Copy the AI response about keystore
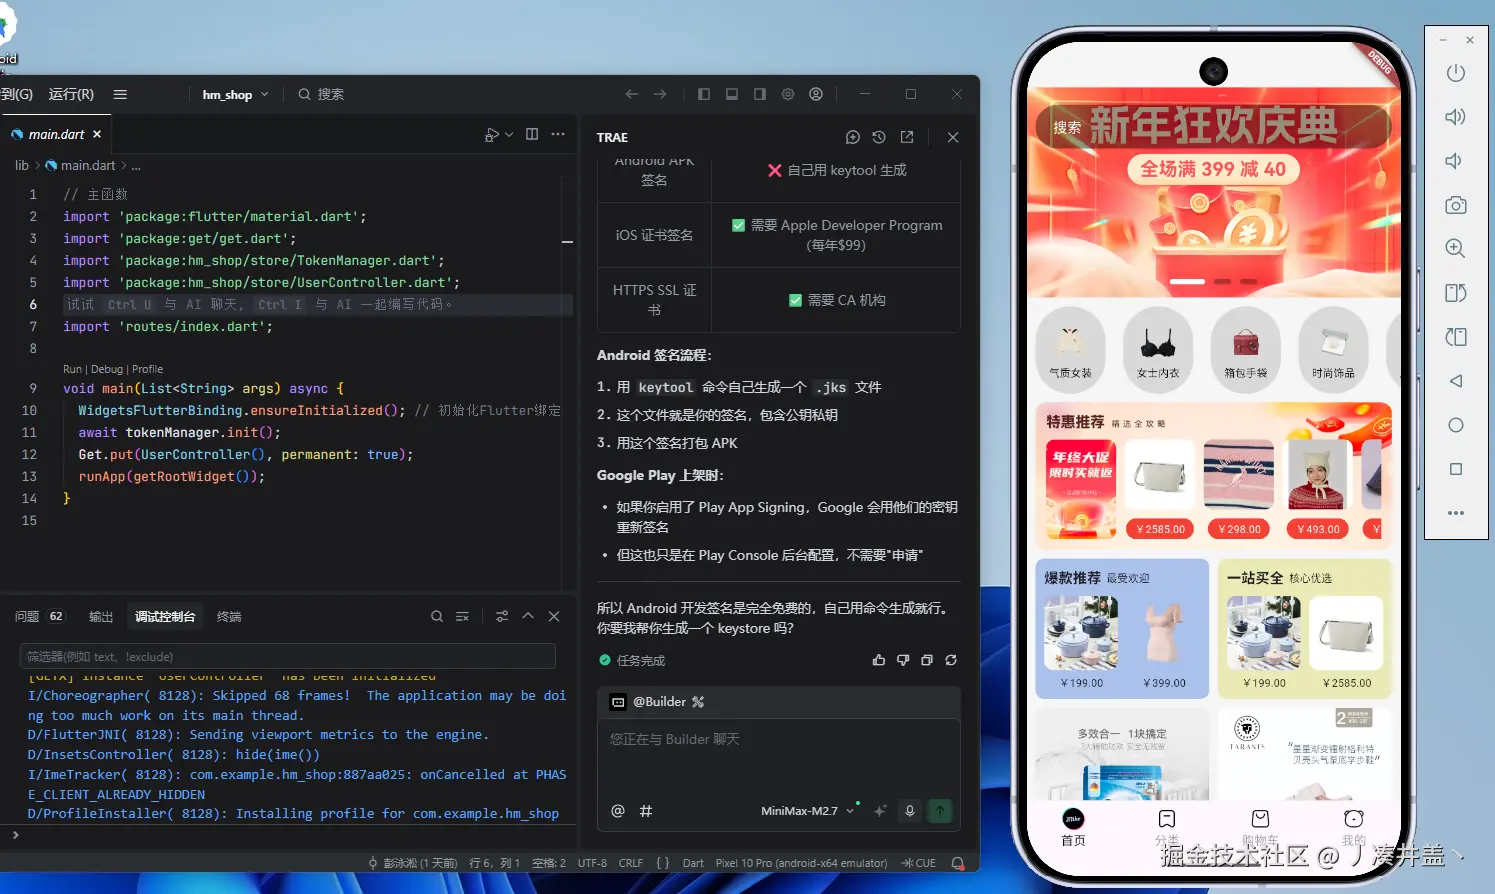Viewport: 1495px width, 894px height. pyautogui.click(x=927, y=660)
